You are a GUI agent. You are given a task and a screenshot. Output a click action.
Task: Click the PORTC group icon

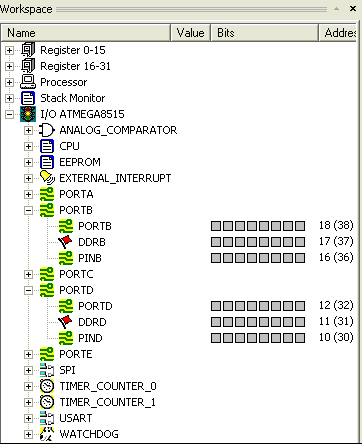tap(47, 274)
